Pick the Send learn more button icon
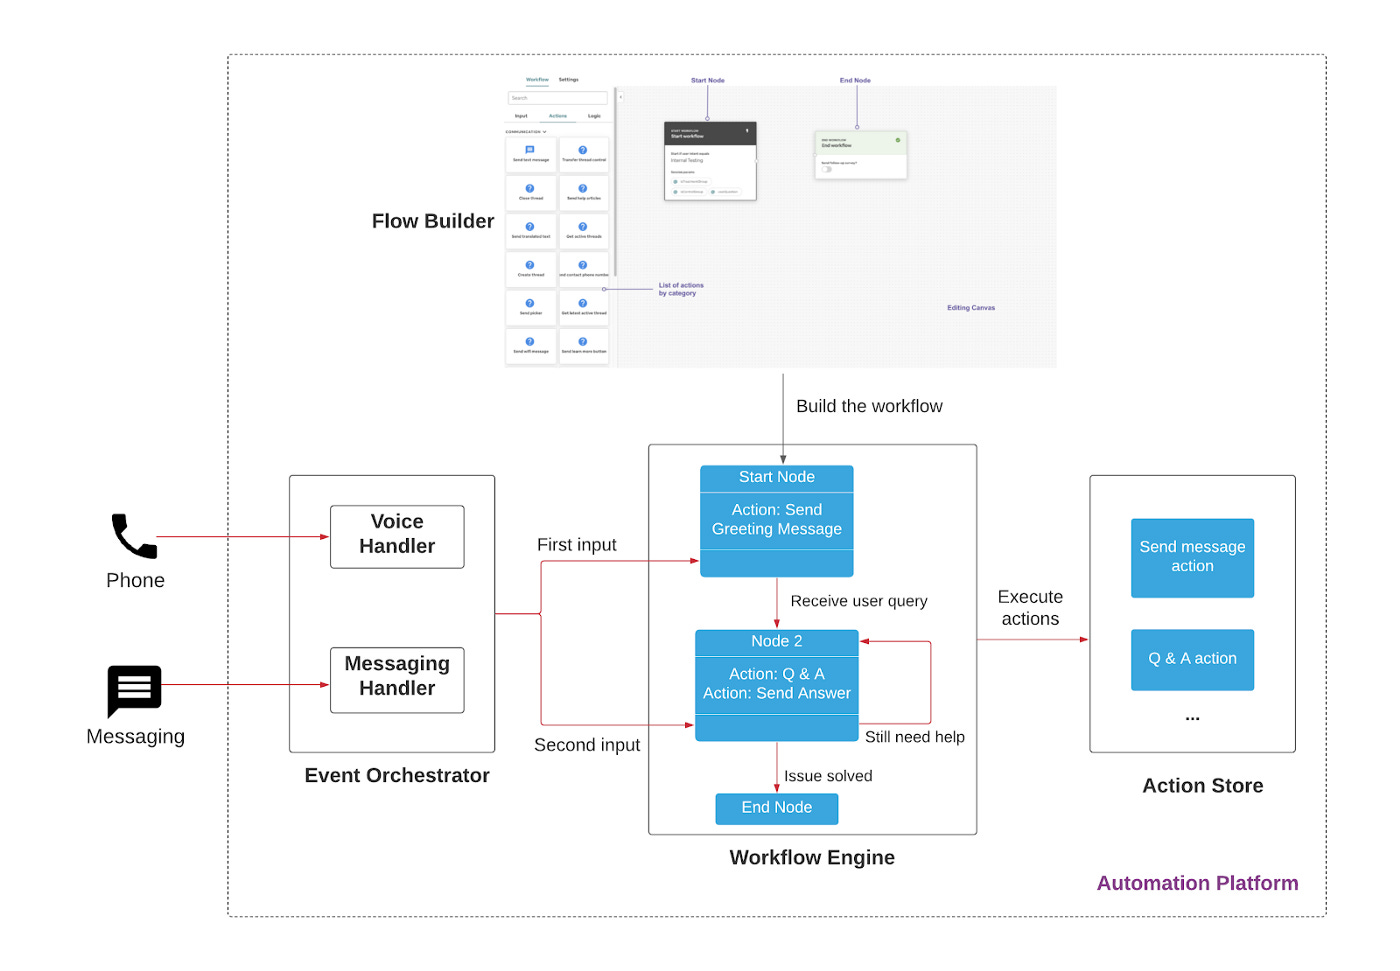This screenshot has width=1400, height=971. pyautogui.click(x=583, y=341)
